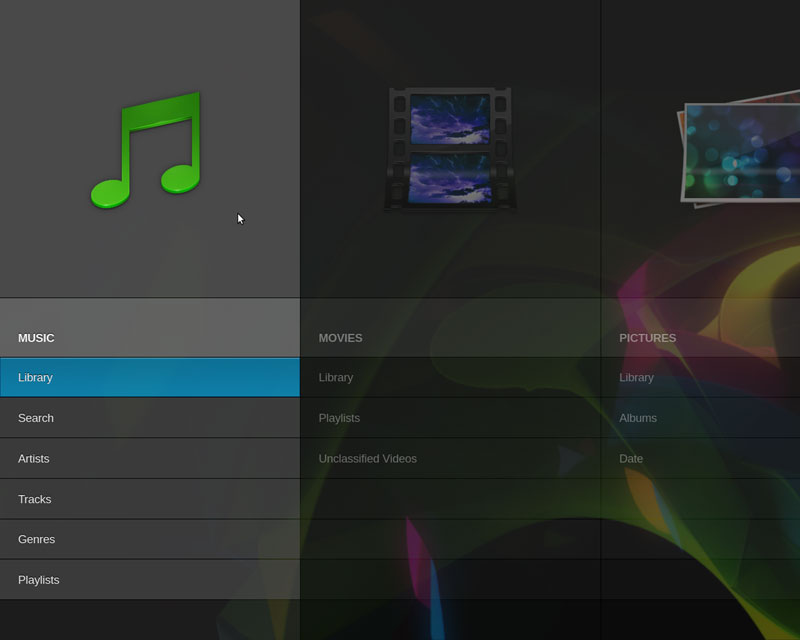The image size is (800, 640).
Task: Browse Albums under Pictures
Action: coord(701,418)
